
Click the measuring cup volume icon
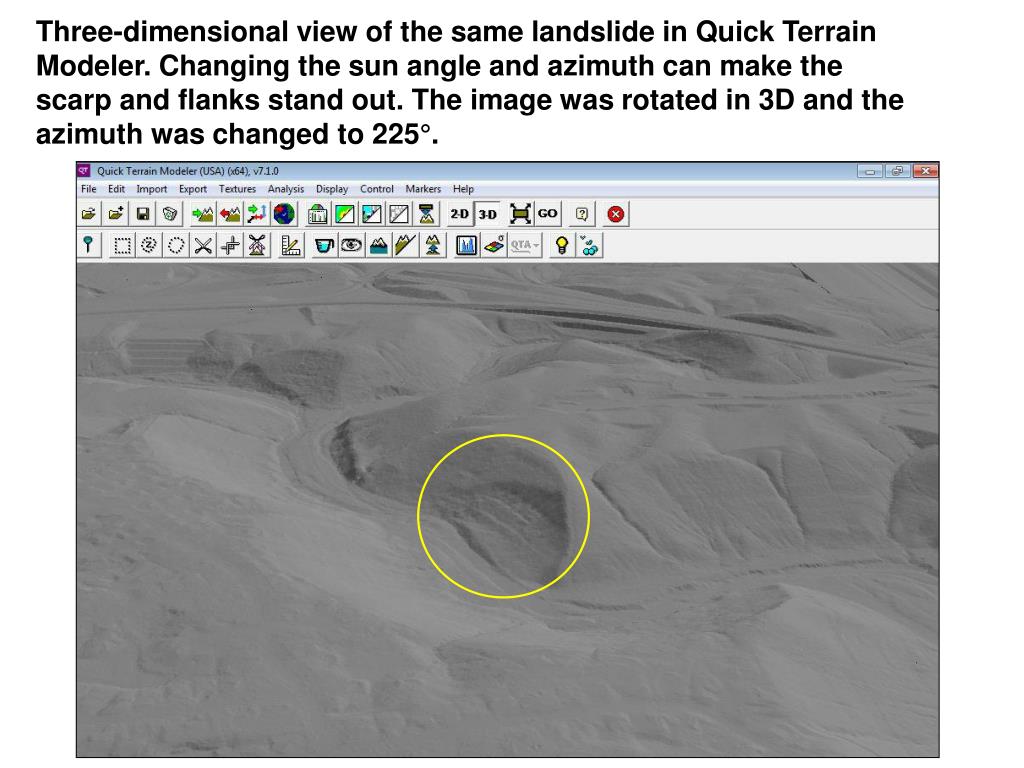point(324,246)
